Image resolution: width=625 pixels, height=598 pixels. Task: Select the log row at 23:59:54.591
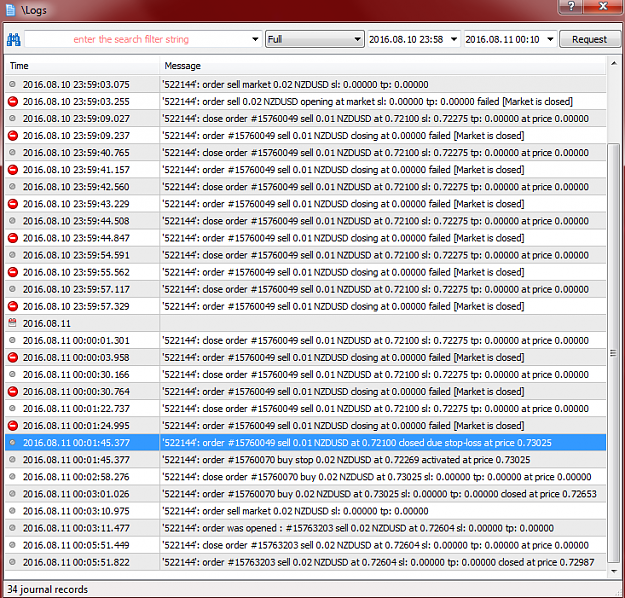click(x=305, y=255)
